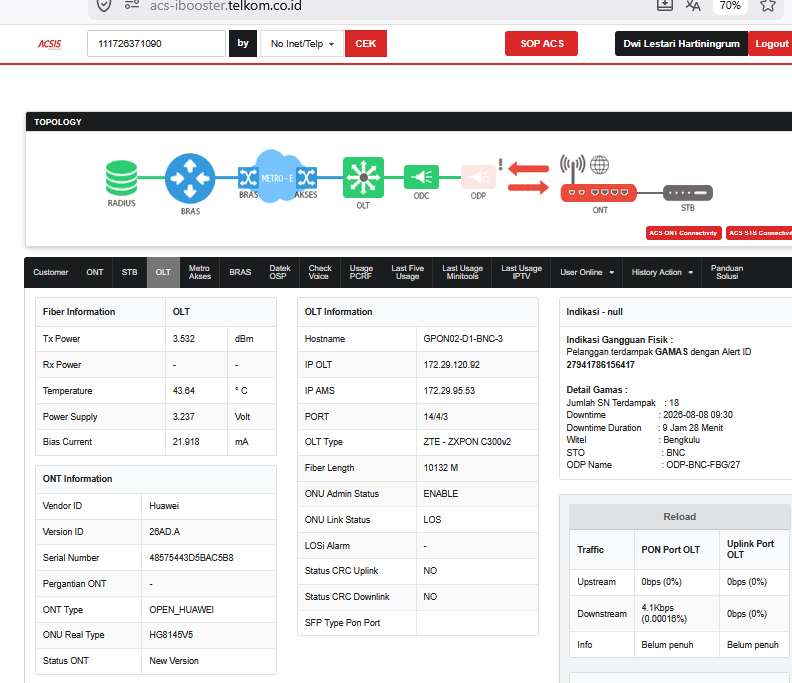Viewport: 792px width, 683px height.
Task: Expand the History Action dropdown menu
Action: tap(662, 272)
